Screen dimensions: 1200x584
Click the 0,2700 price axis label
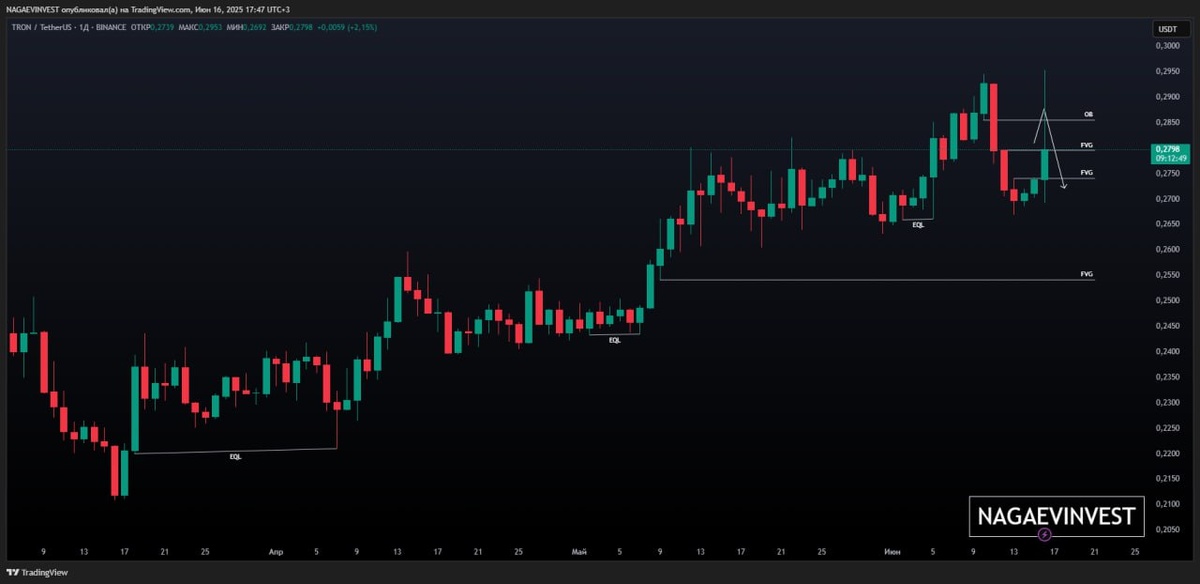tap(1166, 199)
